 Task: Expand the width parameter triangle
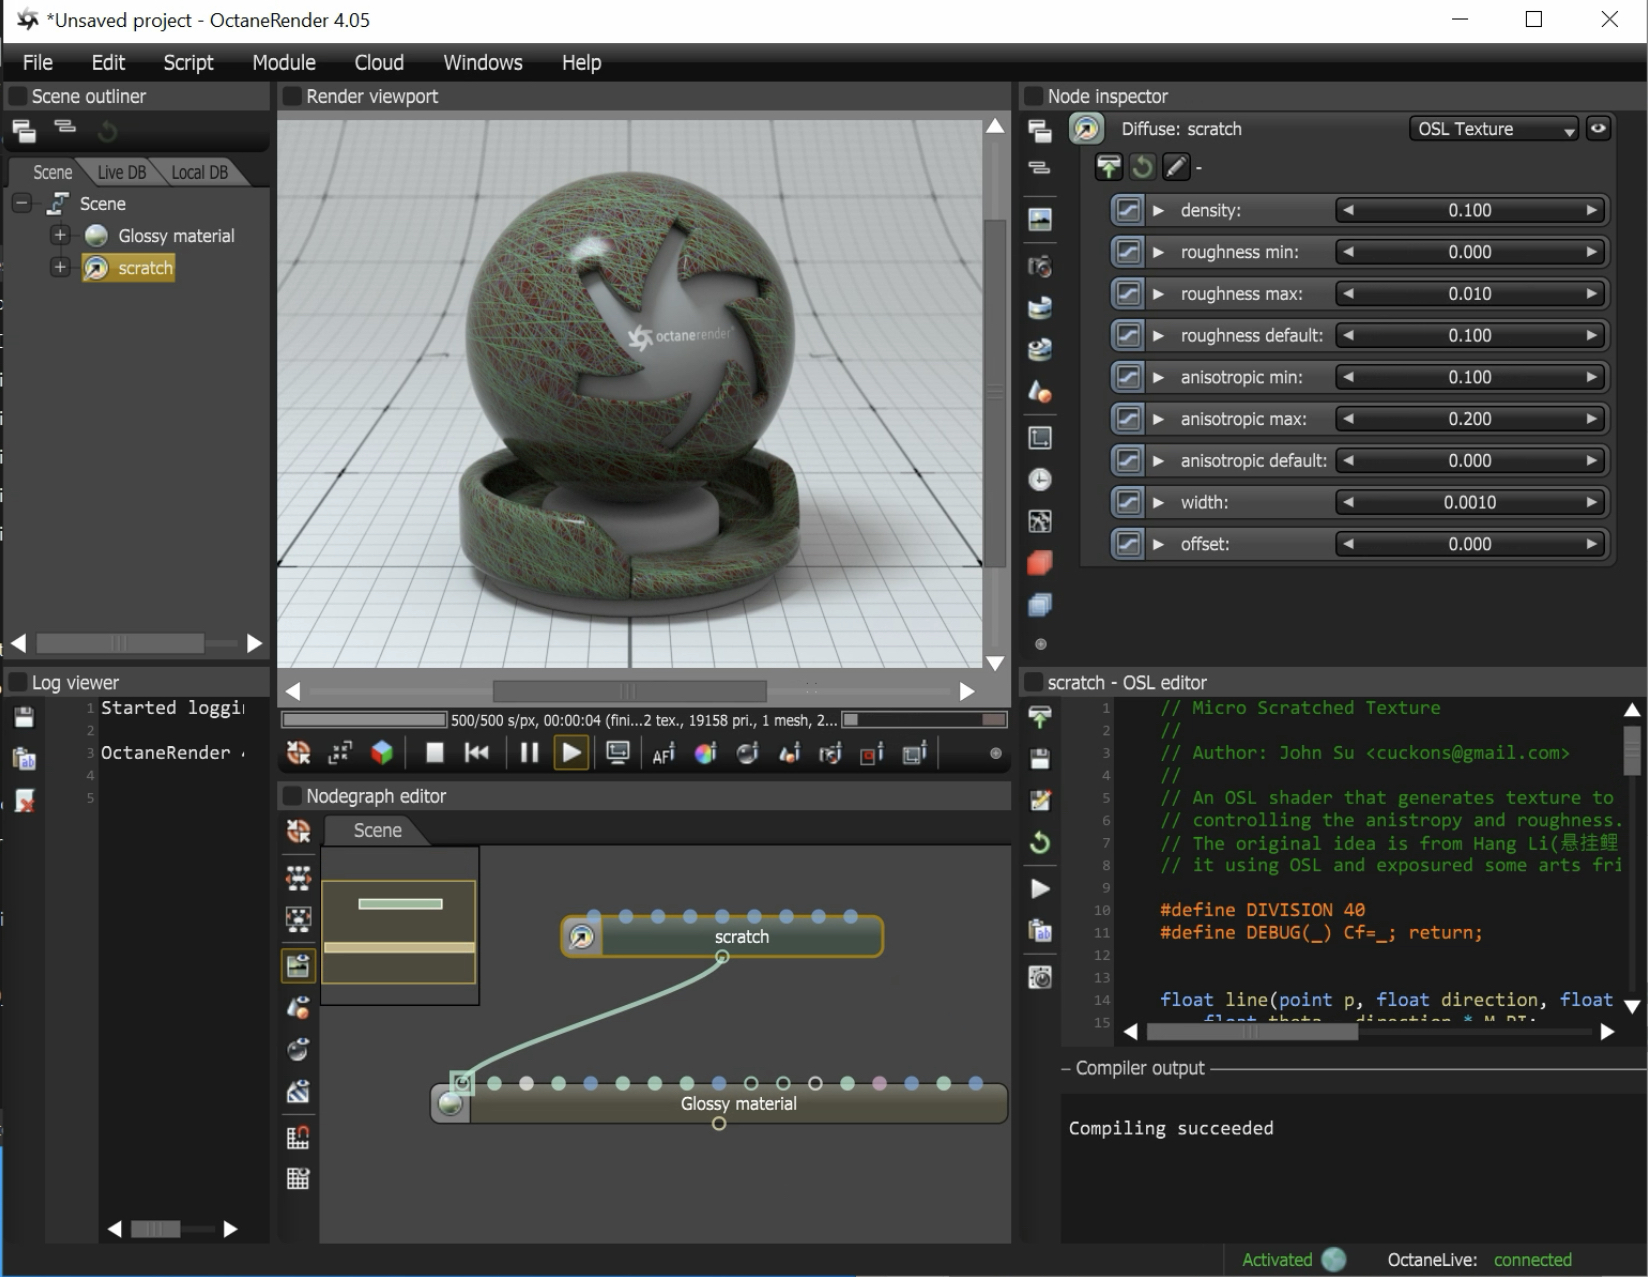point(1158,502)
